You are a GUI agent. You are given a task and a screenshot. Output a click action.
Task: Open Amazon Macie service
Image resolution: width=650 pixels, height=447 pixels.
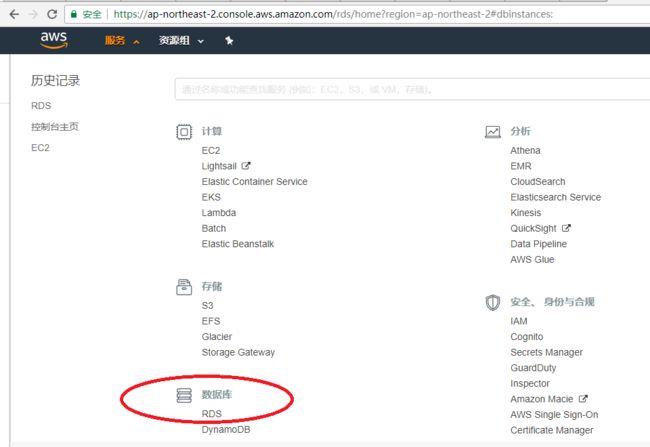(542, 399)
